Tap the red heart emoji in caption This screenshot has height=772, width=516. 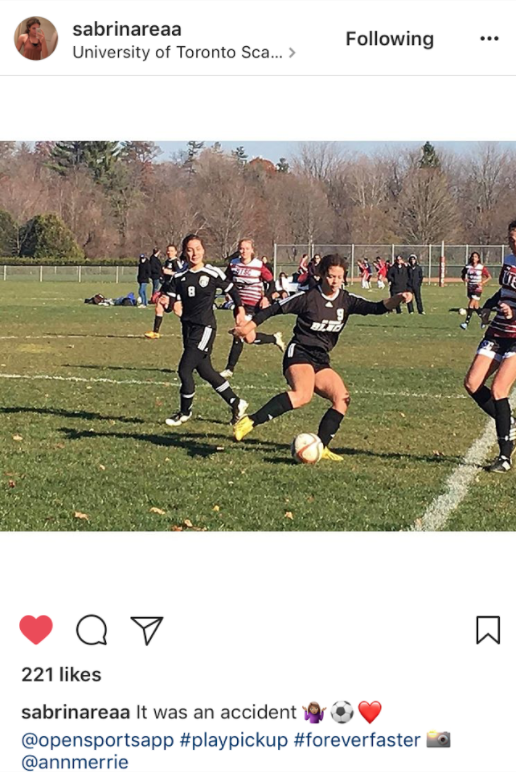370,712
